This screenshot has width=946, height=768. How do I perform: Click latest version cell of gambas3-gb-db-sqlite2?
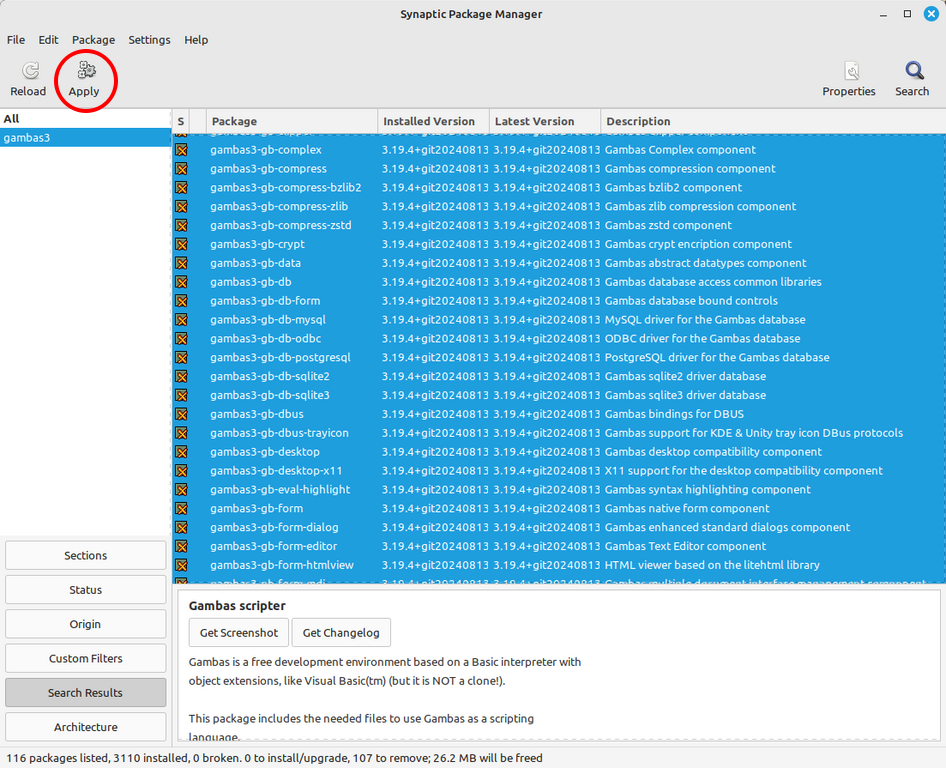click(x=547, y=376)
